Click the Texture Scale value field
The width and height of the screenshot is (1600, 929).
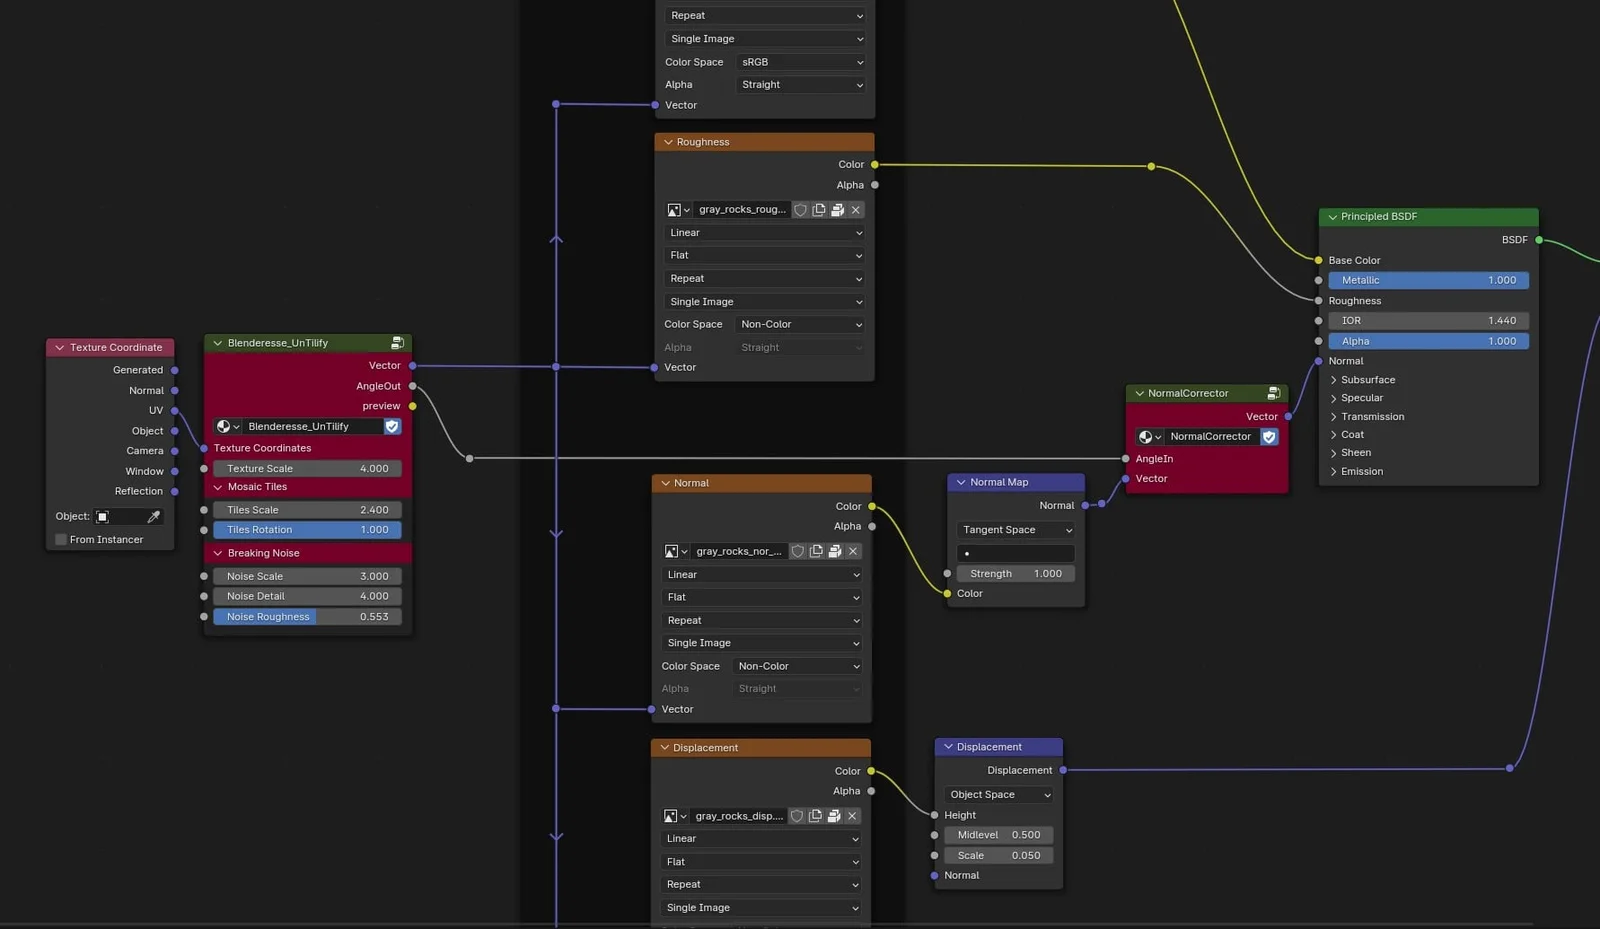pos(307,468)
